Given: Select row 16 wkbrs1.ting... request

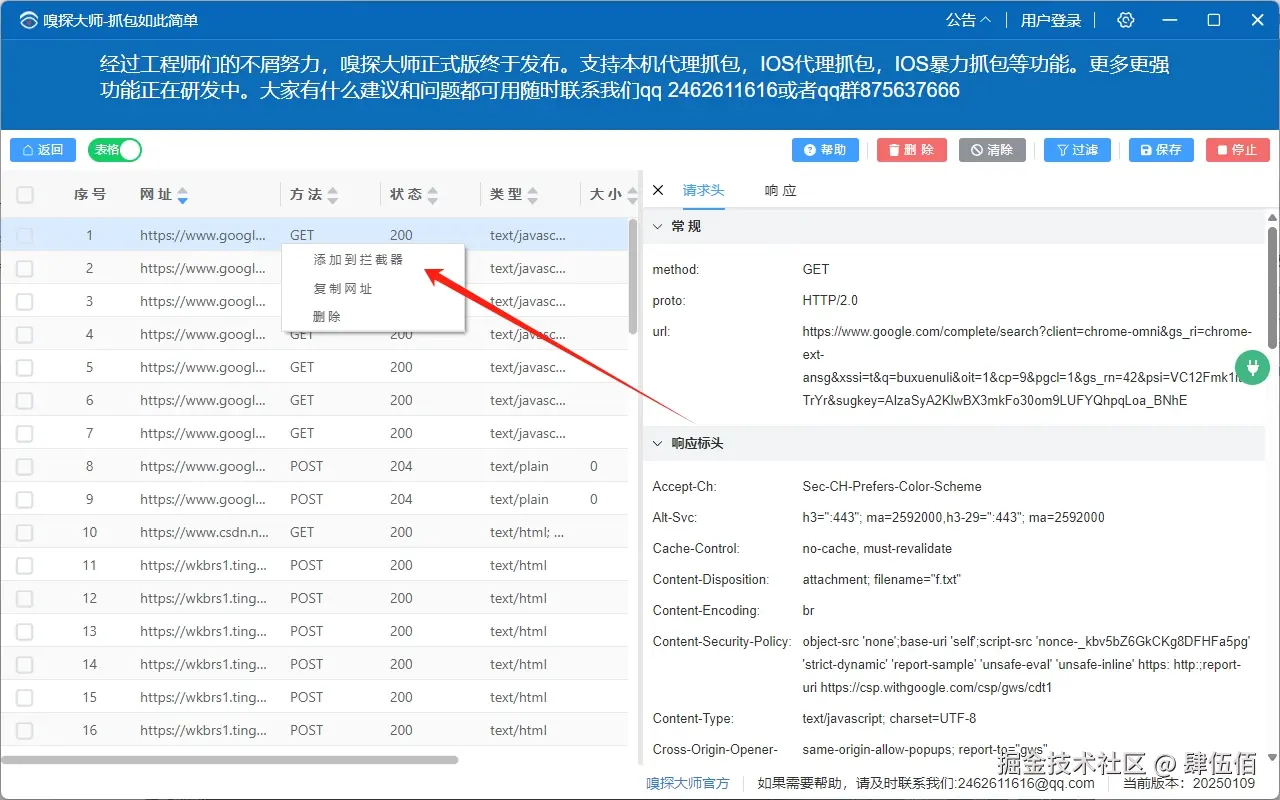Looking at the screenshot, I should [x=314, y=731].
